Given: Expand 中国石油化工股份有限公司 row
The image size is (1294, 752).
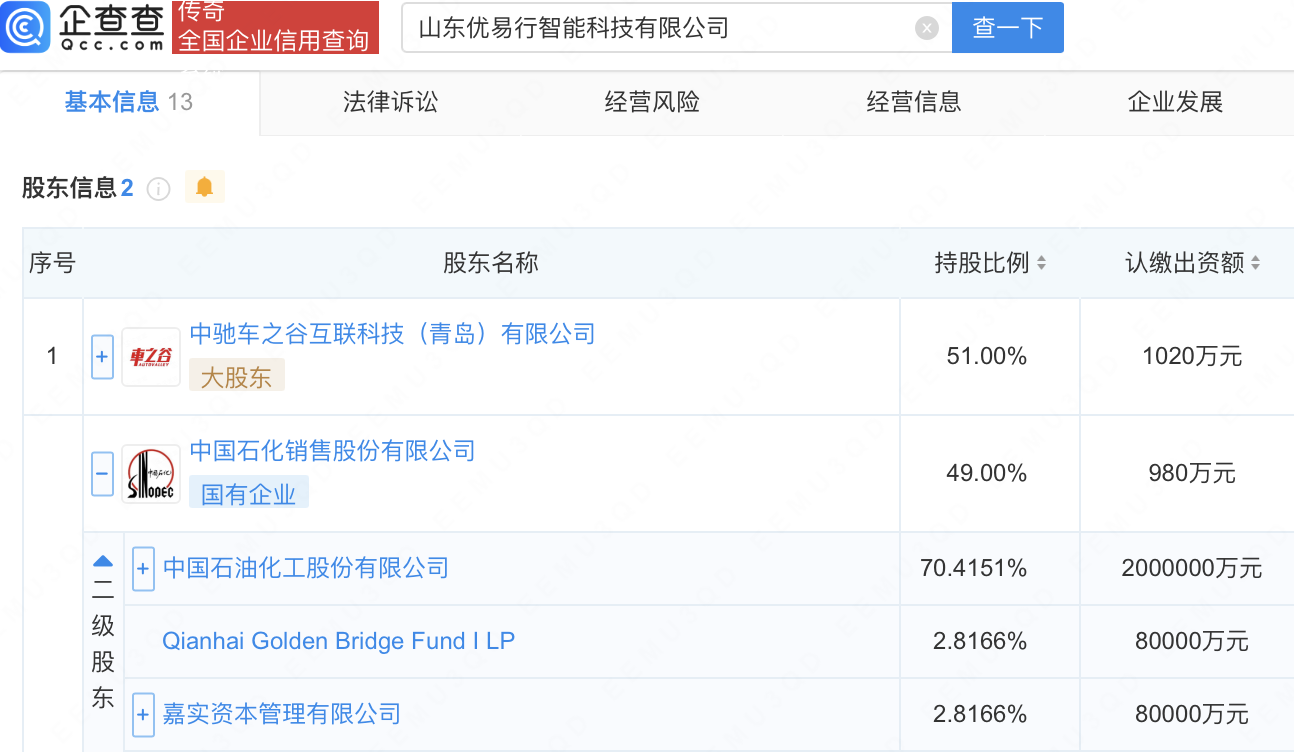Looking at the screenshot, I should 143,569.
